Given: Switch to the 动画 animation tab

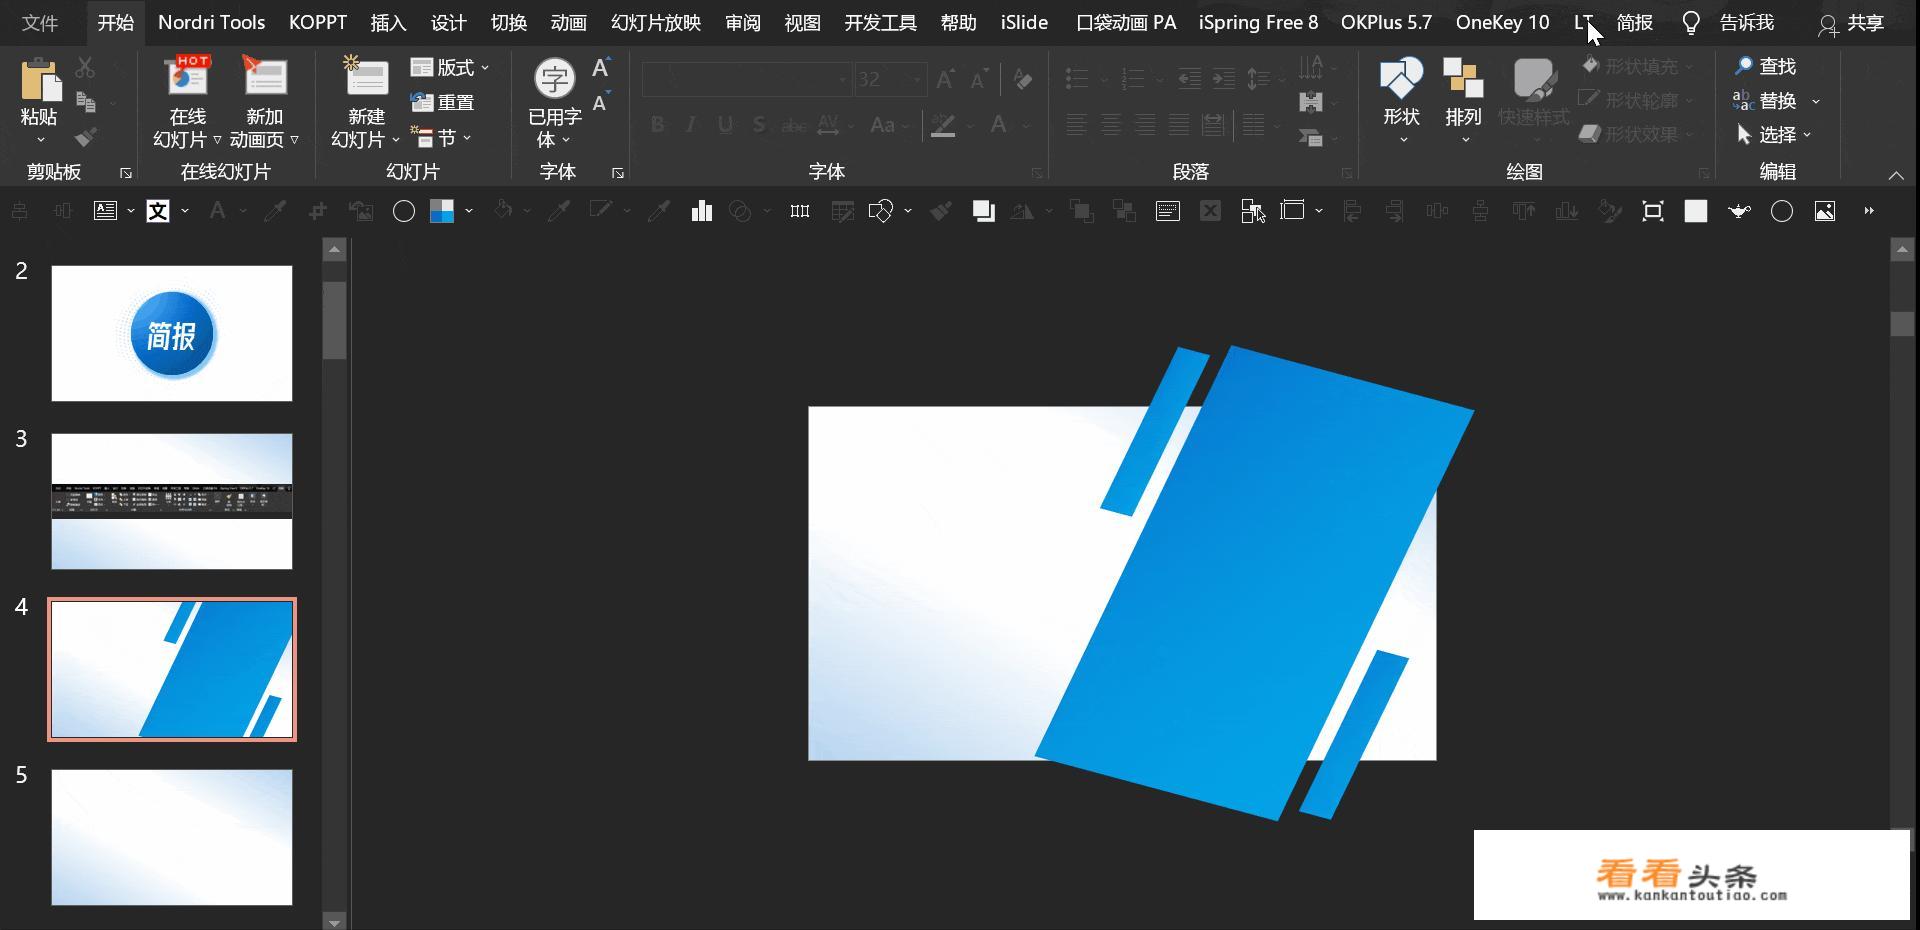Looking at the screenshot, I should click(568, 22).
